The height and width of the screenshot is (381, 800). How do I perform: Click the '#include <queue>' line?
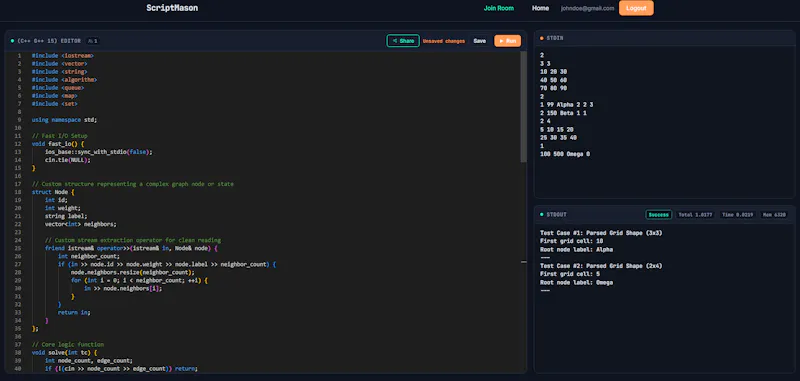(58, 88)
